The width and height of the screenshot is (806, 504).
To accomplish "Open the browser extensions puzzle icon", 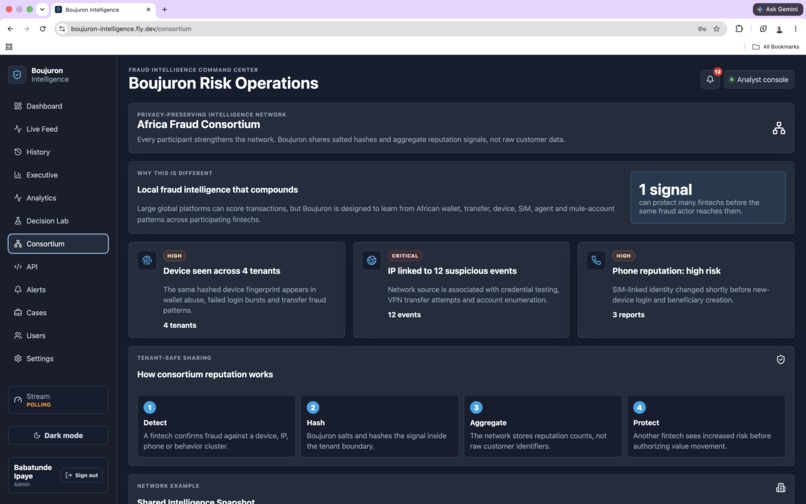I will click(739, 29).
